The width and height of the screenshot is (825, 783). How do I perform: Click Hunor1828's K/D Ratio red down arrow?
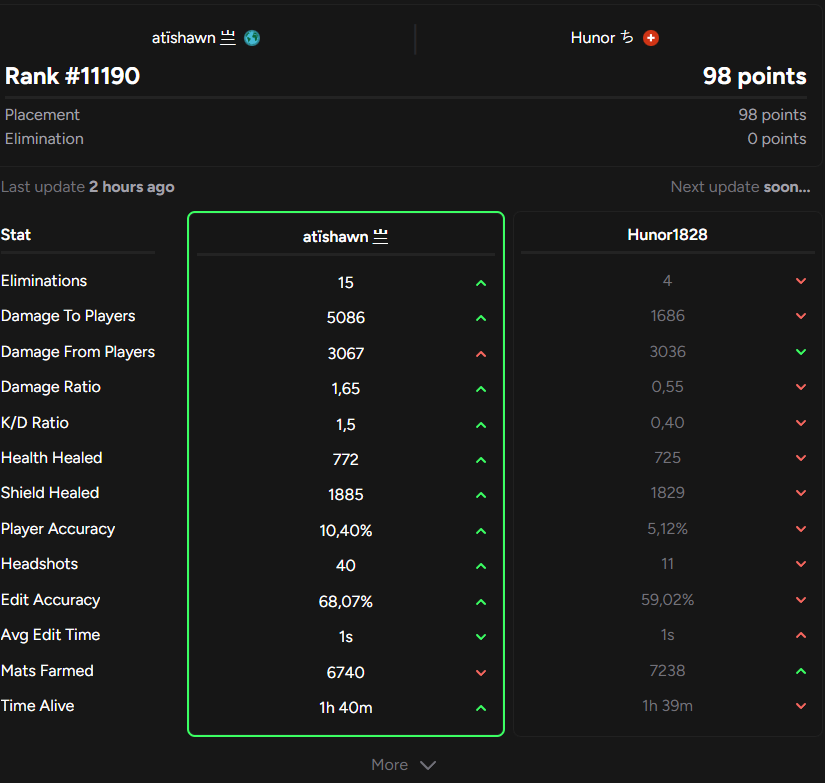click(x=801, y=423)
